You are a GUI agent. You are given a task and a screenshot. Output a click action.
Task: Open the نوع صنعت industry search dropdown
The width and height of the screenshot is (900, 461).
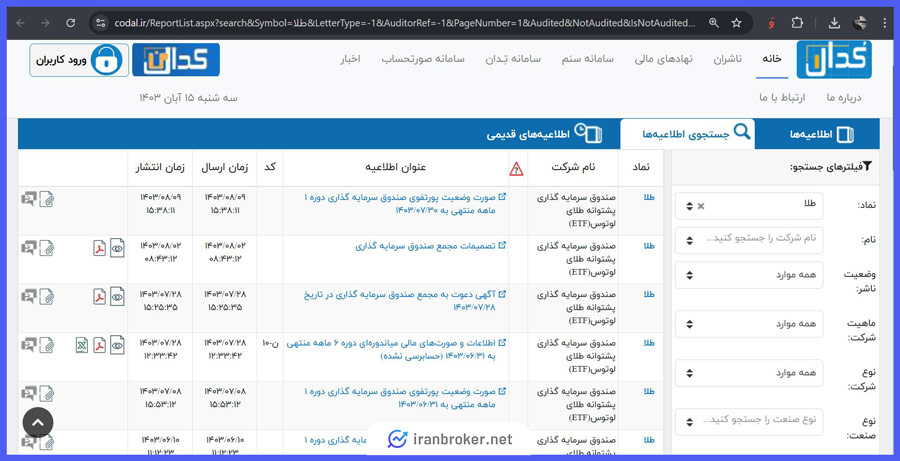749,422
